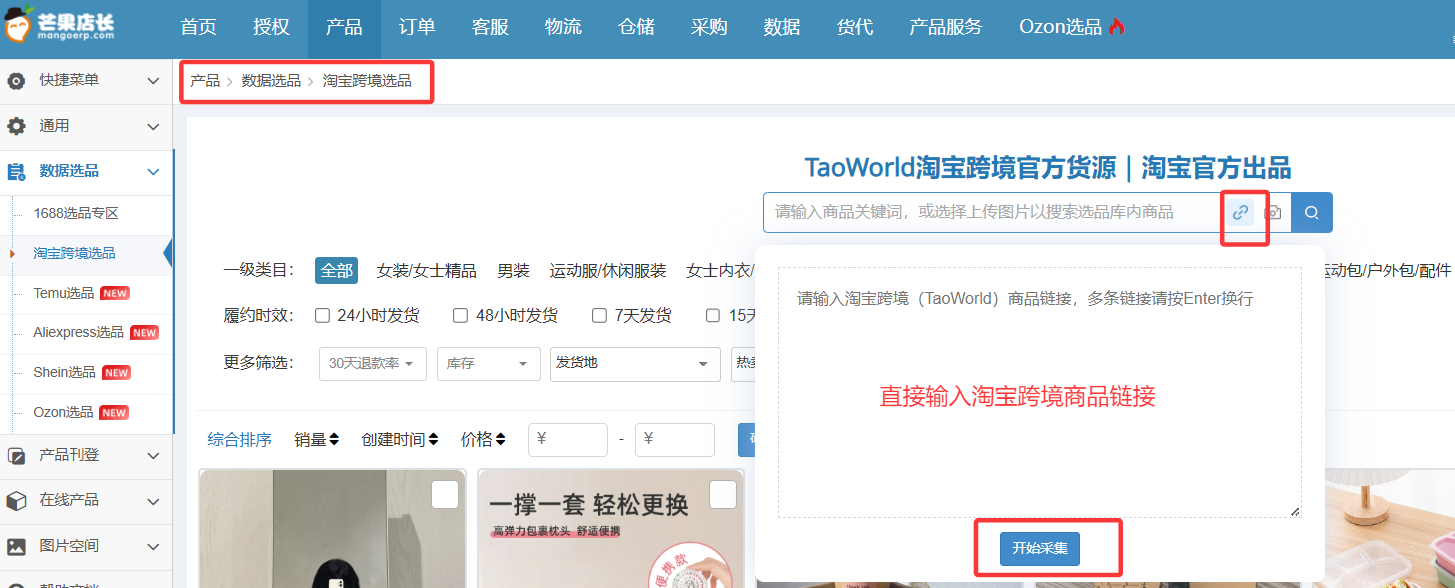Open the 发货地 dropdown
The width and height of the screenshot is (1455, 588).
click(x=635, y=363)
